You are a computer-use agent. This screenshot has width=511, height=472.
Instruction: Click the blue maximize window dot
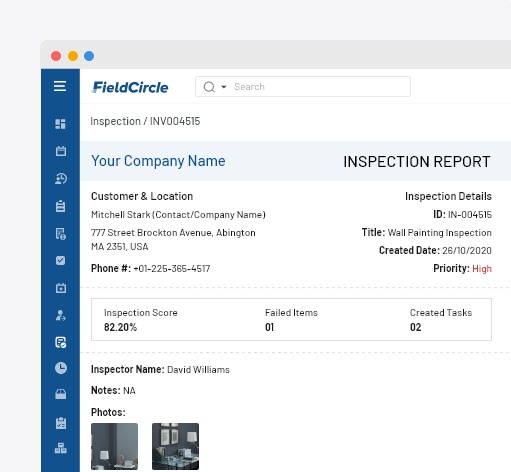89,56
